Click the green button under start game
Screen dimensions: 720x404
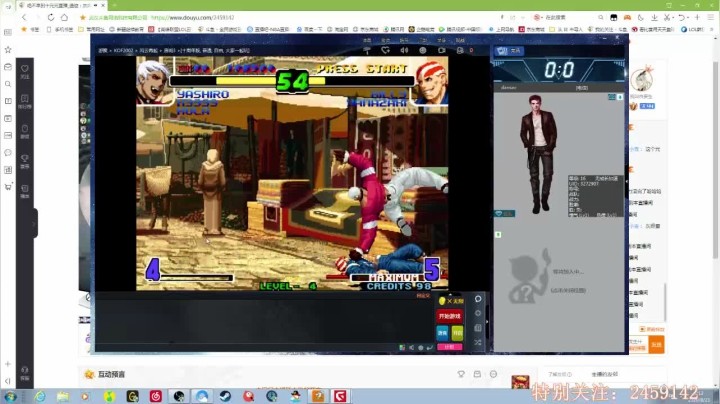tap(457, 332)
